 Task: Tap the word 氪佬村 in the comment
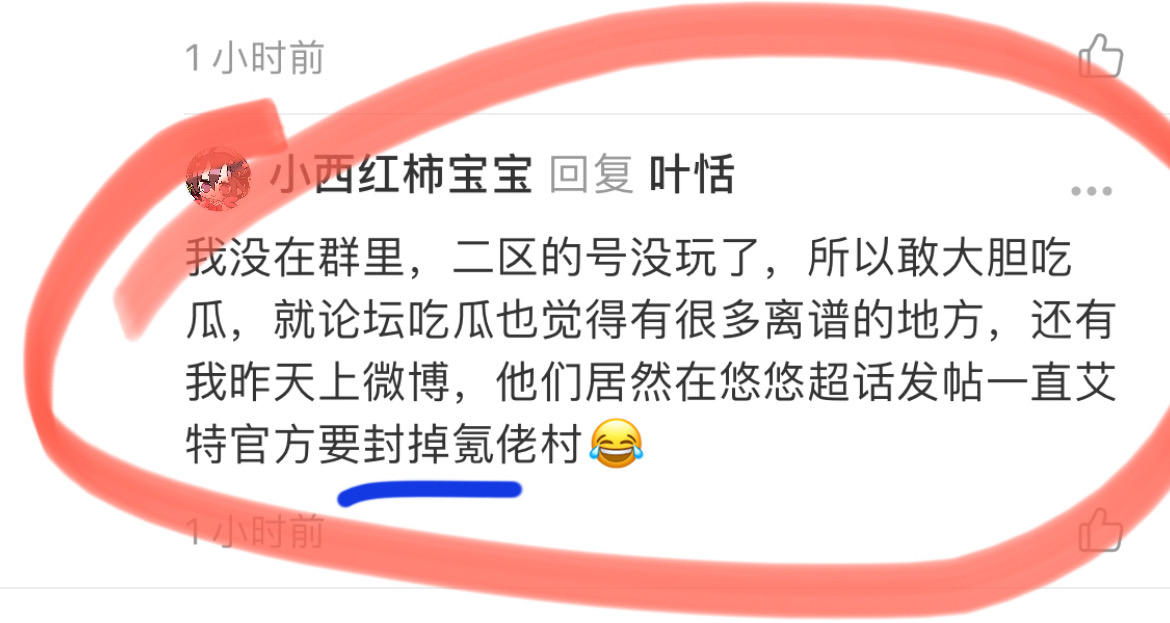[x=517, y=445]
